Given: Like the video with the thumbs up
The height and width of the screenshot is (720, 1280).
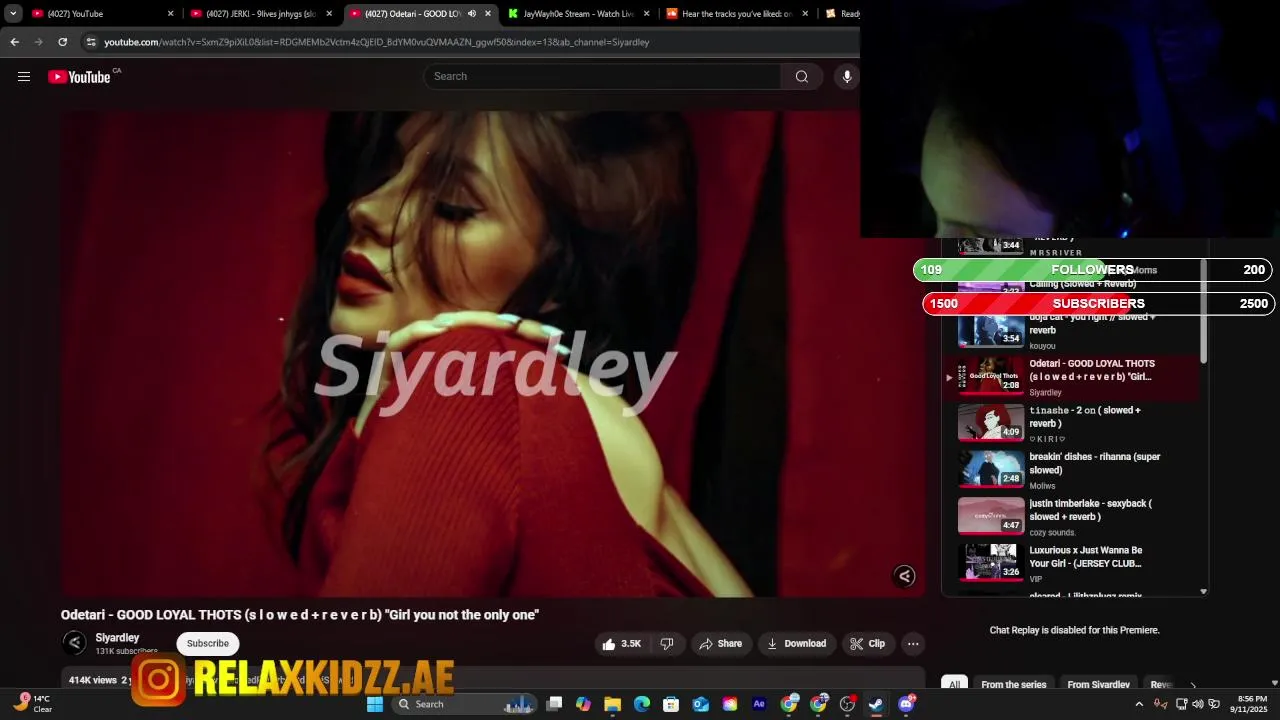Looking at the screenshot, I should (620, 644).
